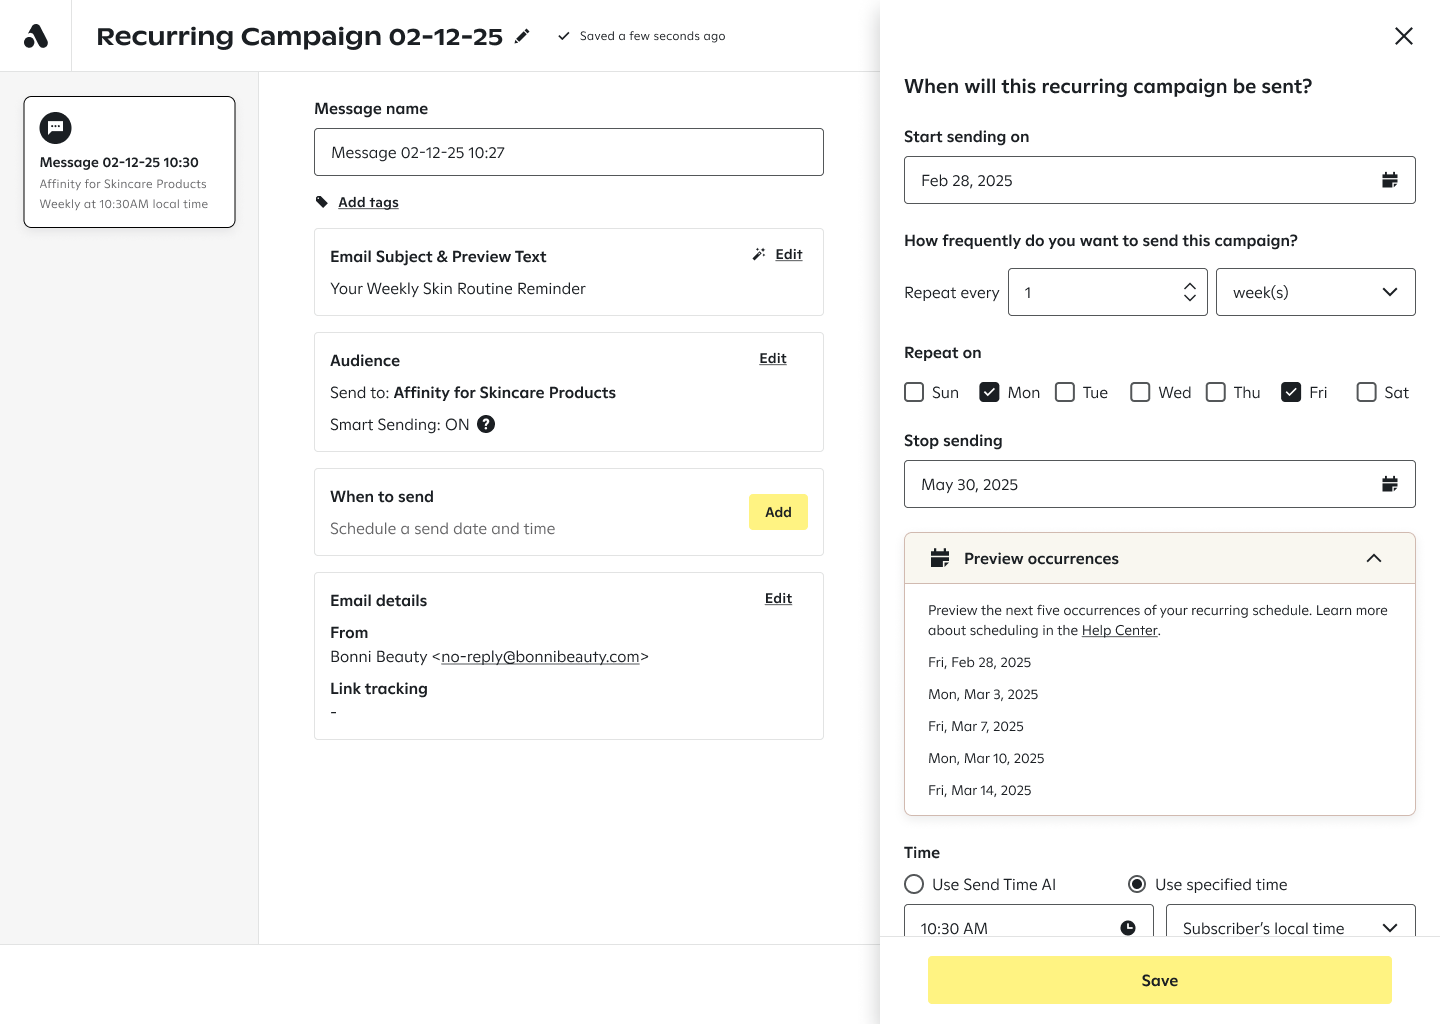Click Add in When to send
The image size is (1440, 1024).
click(778, 512)
